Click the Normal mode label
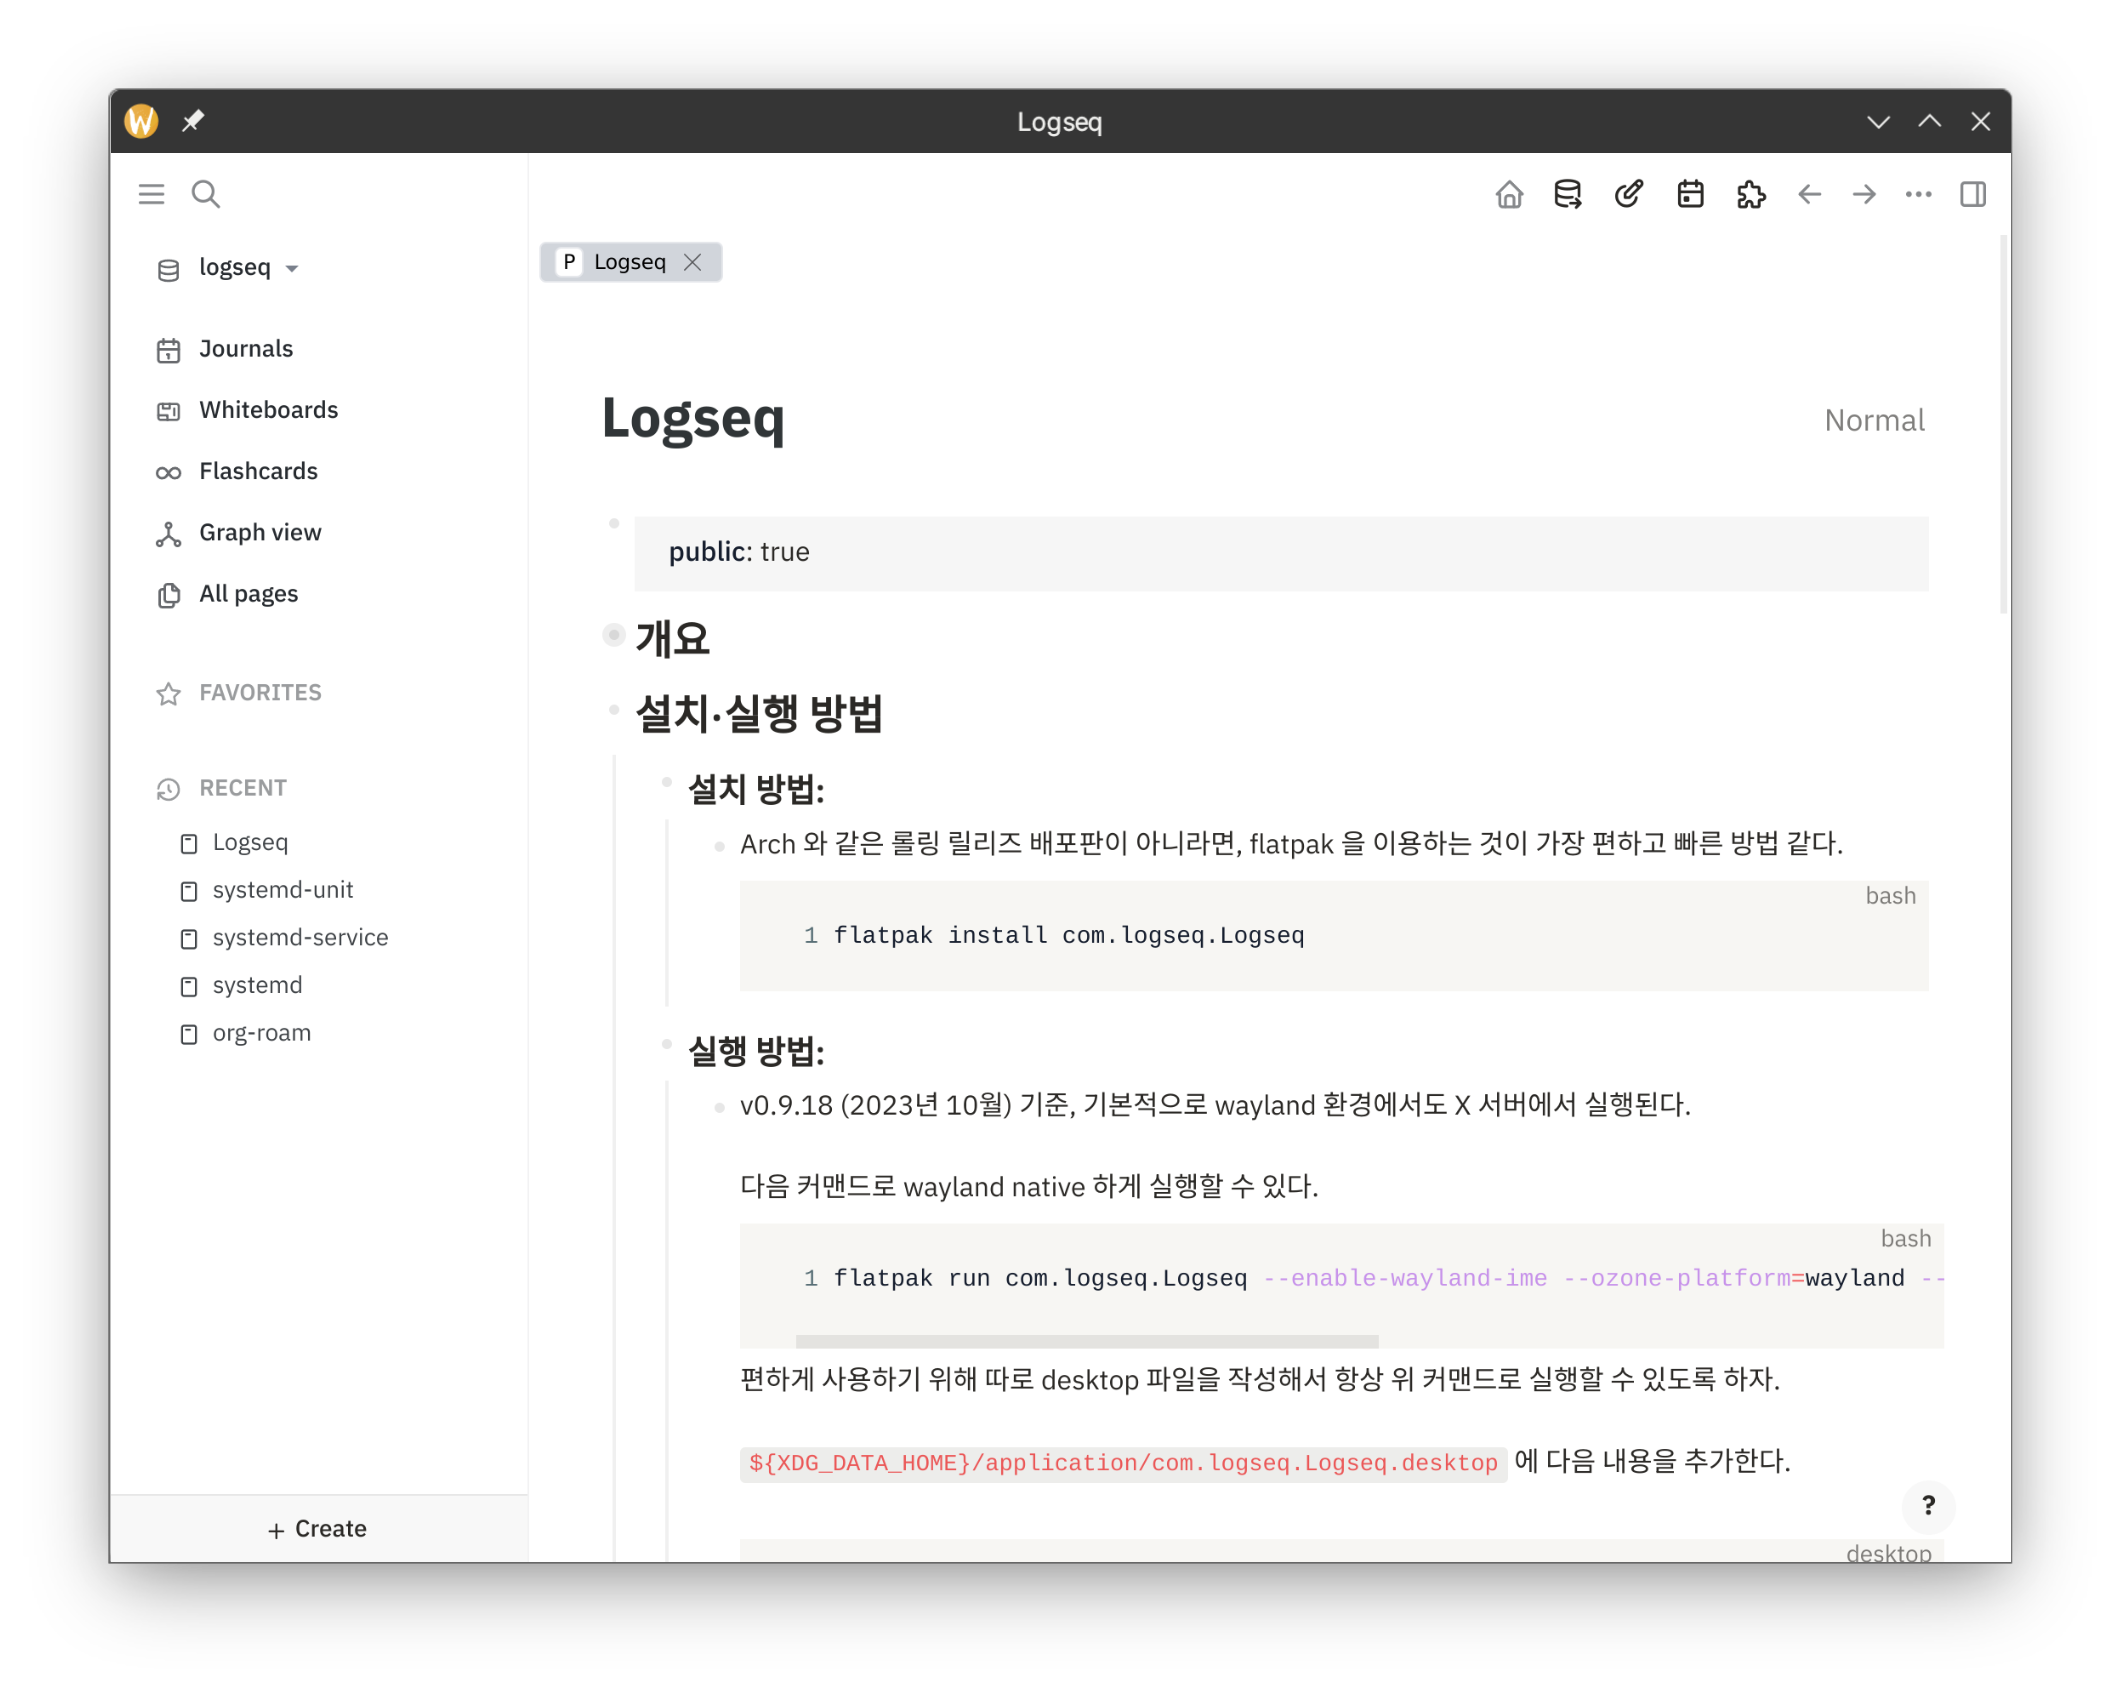 pos(1875,421)
